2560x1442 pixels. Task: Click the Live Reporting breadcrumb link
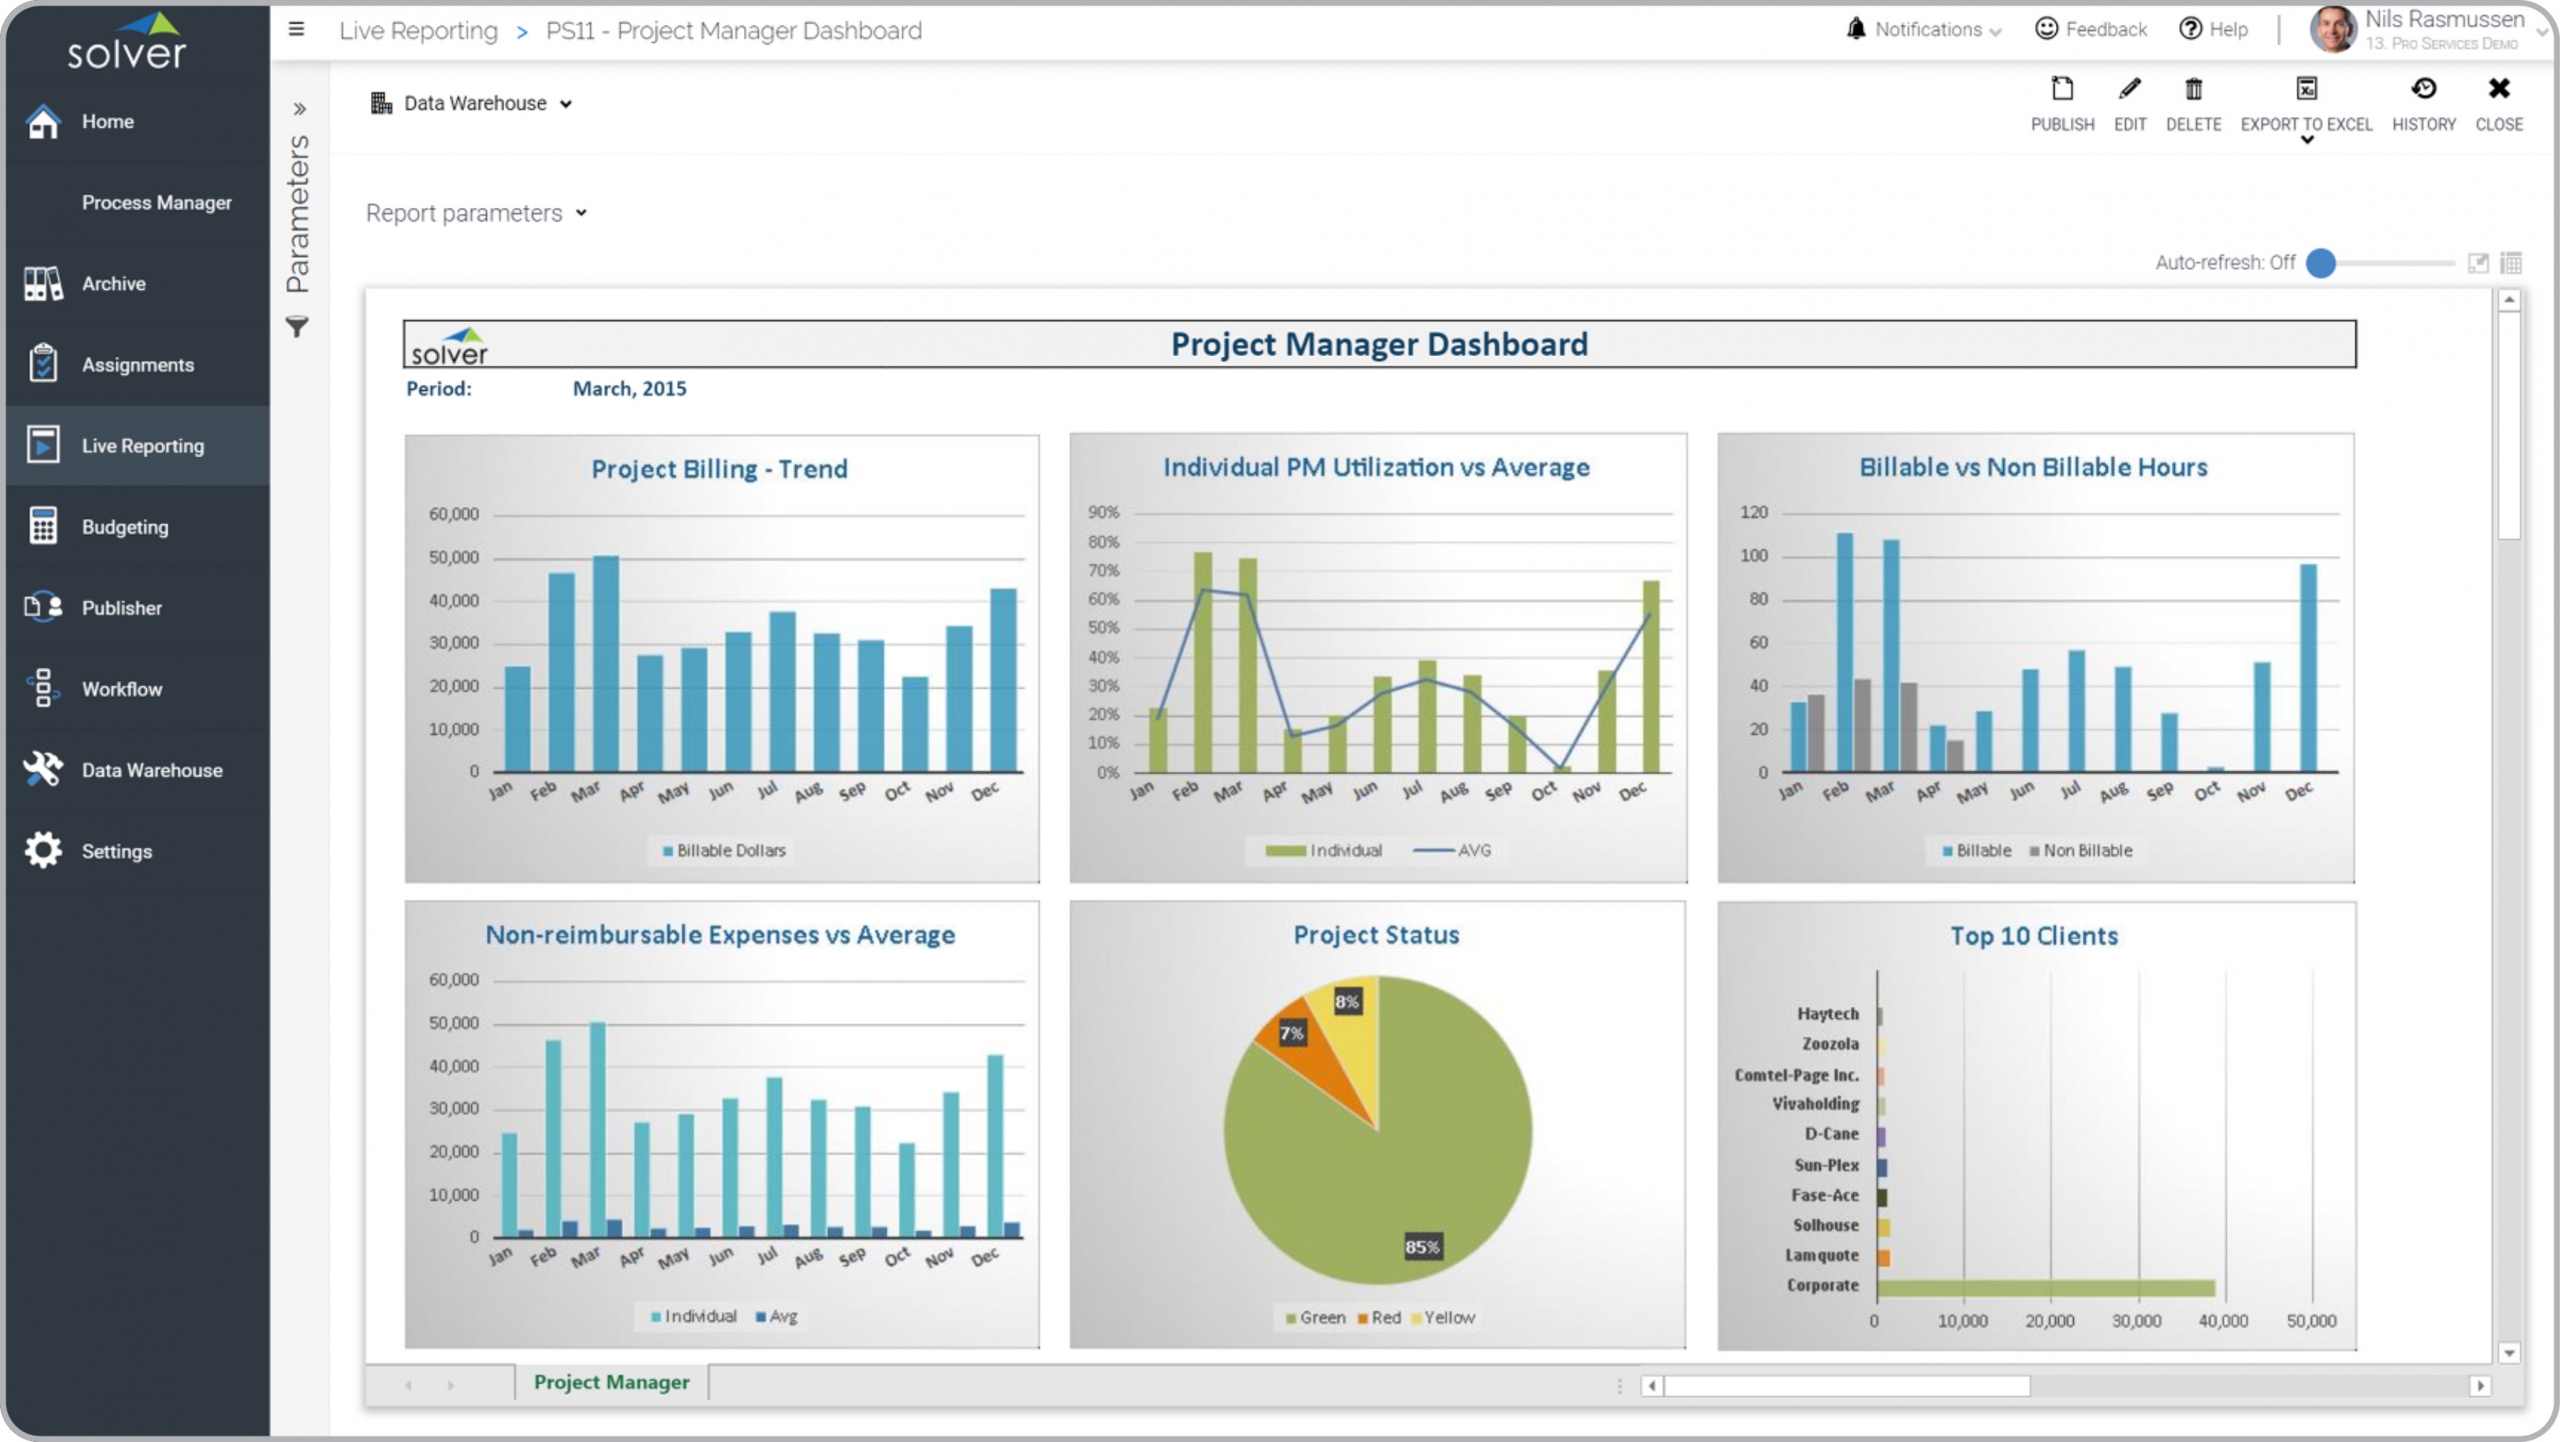[x=418, y=31]
